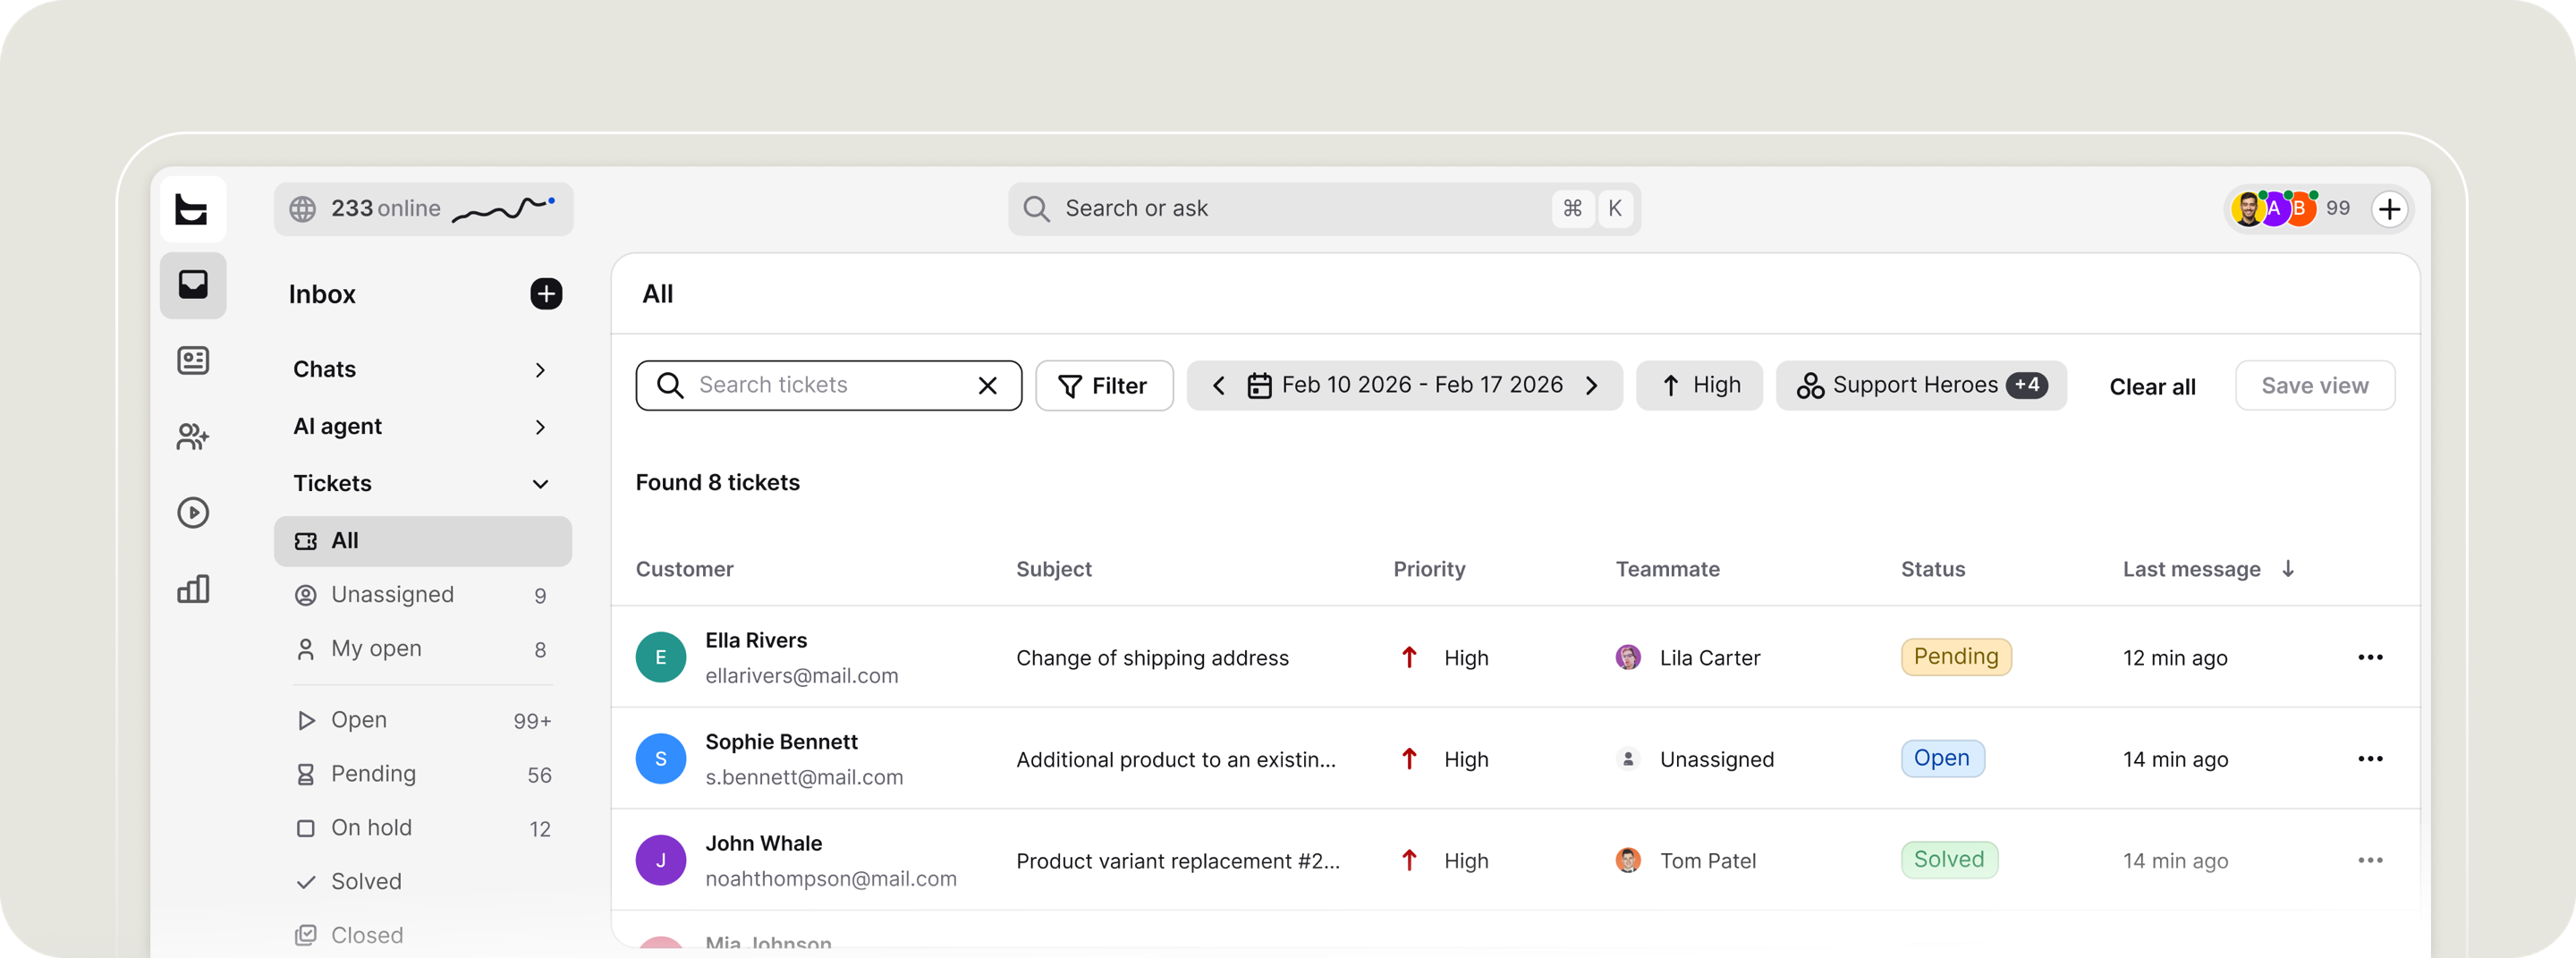Select All tickets in sidebar
The height and width of the screenshot is (958, 2576).
423,541
